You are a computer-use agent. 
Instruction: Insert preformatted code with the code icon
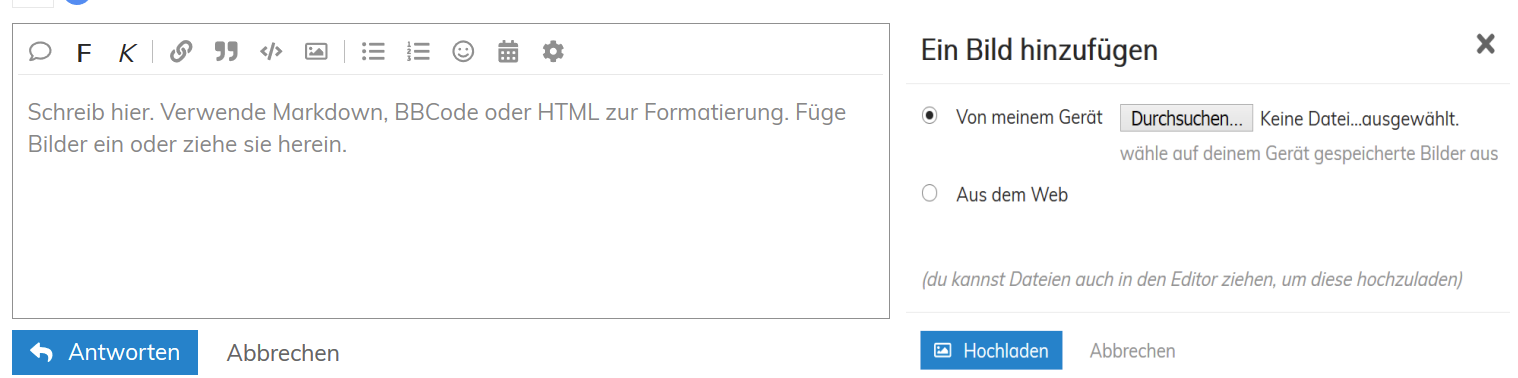(271, 51)
